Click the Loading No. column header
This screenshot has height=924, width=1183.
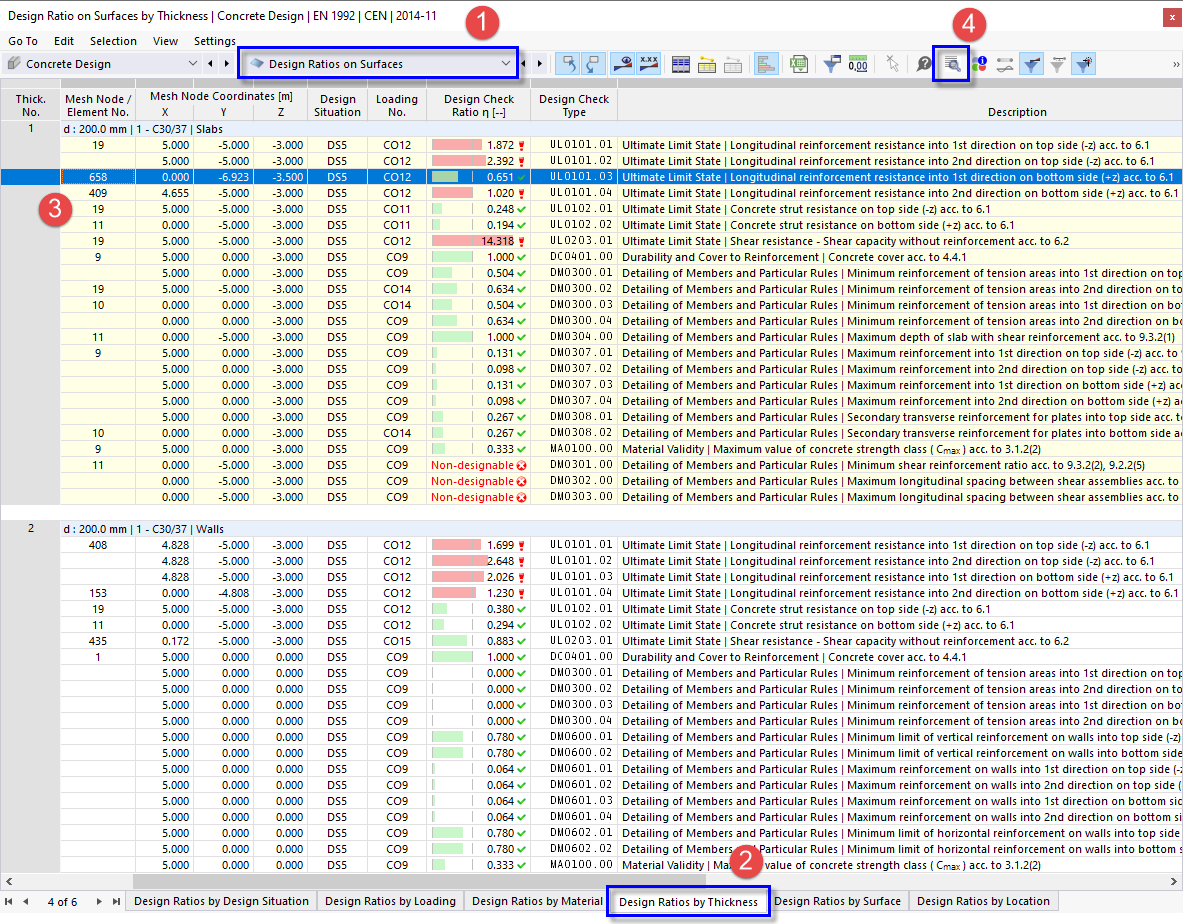click(x=397, y=105)
